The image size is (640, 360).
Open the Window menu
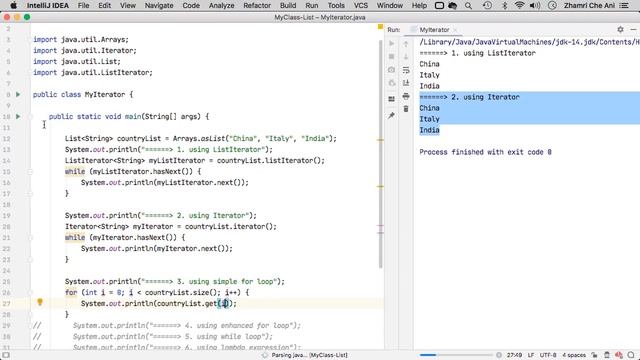[389, 5]
